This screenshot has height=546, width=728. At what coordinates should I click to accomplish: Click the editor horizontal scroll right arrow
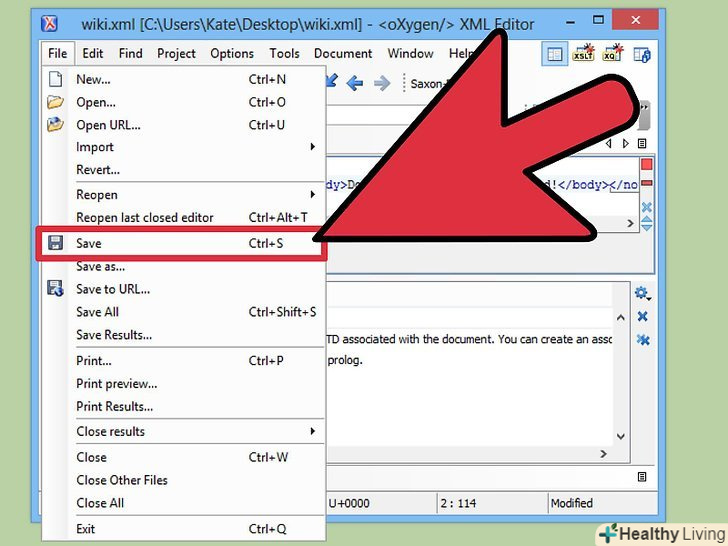[630, 223]
